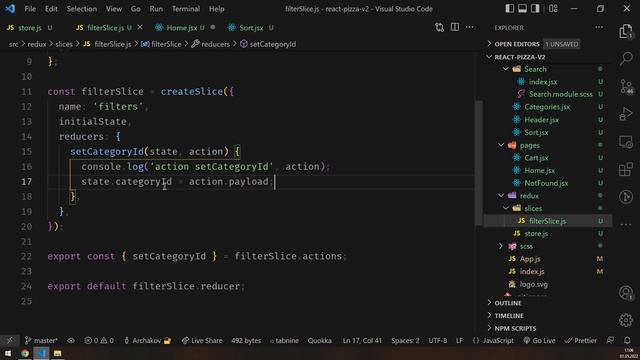Open Manage settings gear
The height and width of the screenshot is (360, 640).
tap(626, 320)
